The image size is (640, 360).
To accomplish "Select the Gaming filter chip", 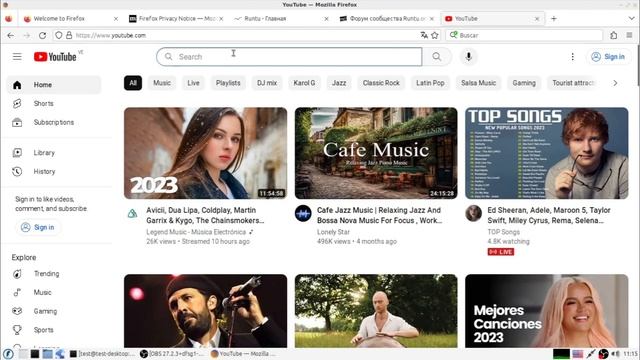I will 524,83.
